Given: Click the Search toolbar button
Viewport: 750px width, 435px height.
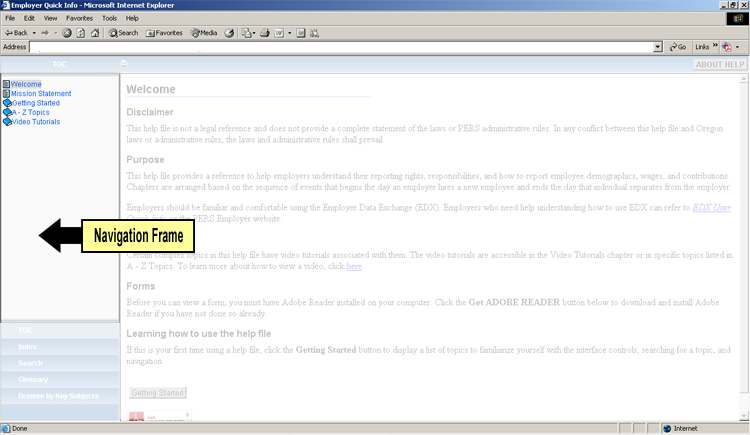Looking at the screenshot, I should 124,33.
